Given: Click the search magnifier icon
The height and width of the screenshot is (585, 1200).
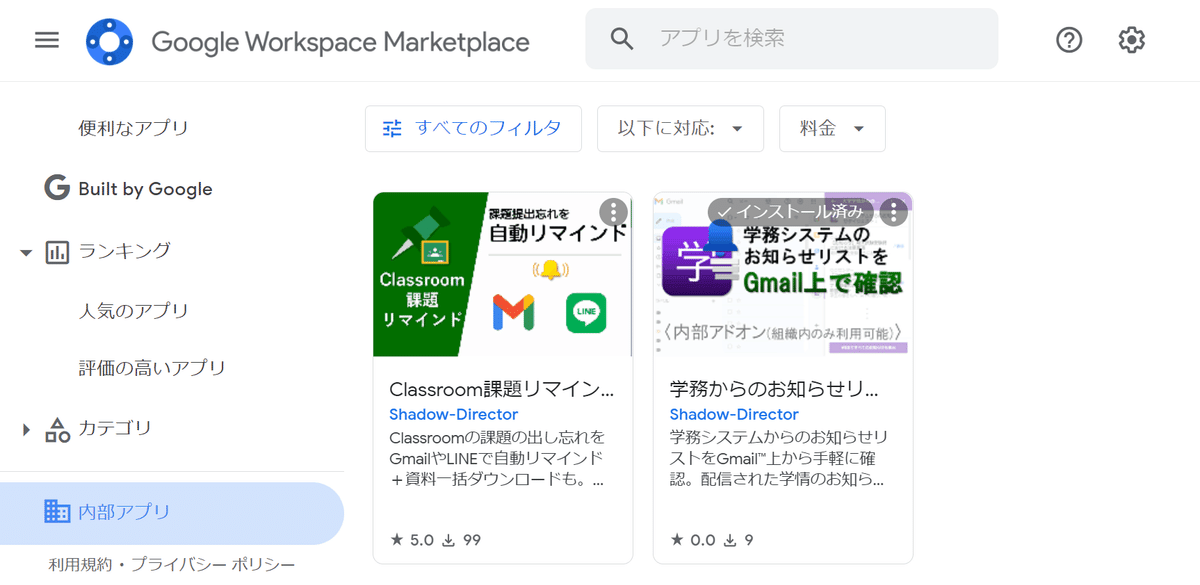Looking at the screenshot, I should point(622,39).
